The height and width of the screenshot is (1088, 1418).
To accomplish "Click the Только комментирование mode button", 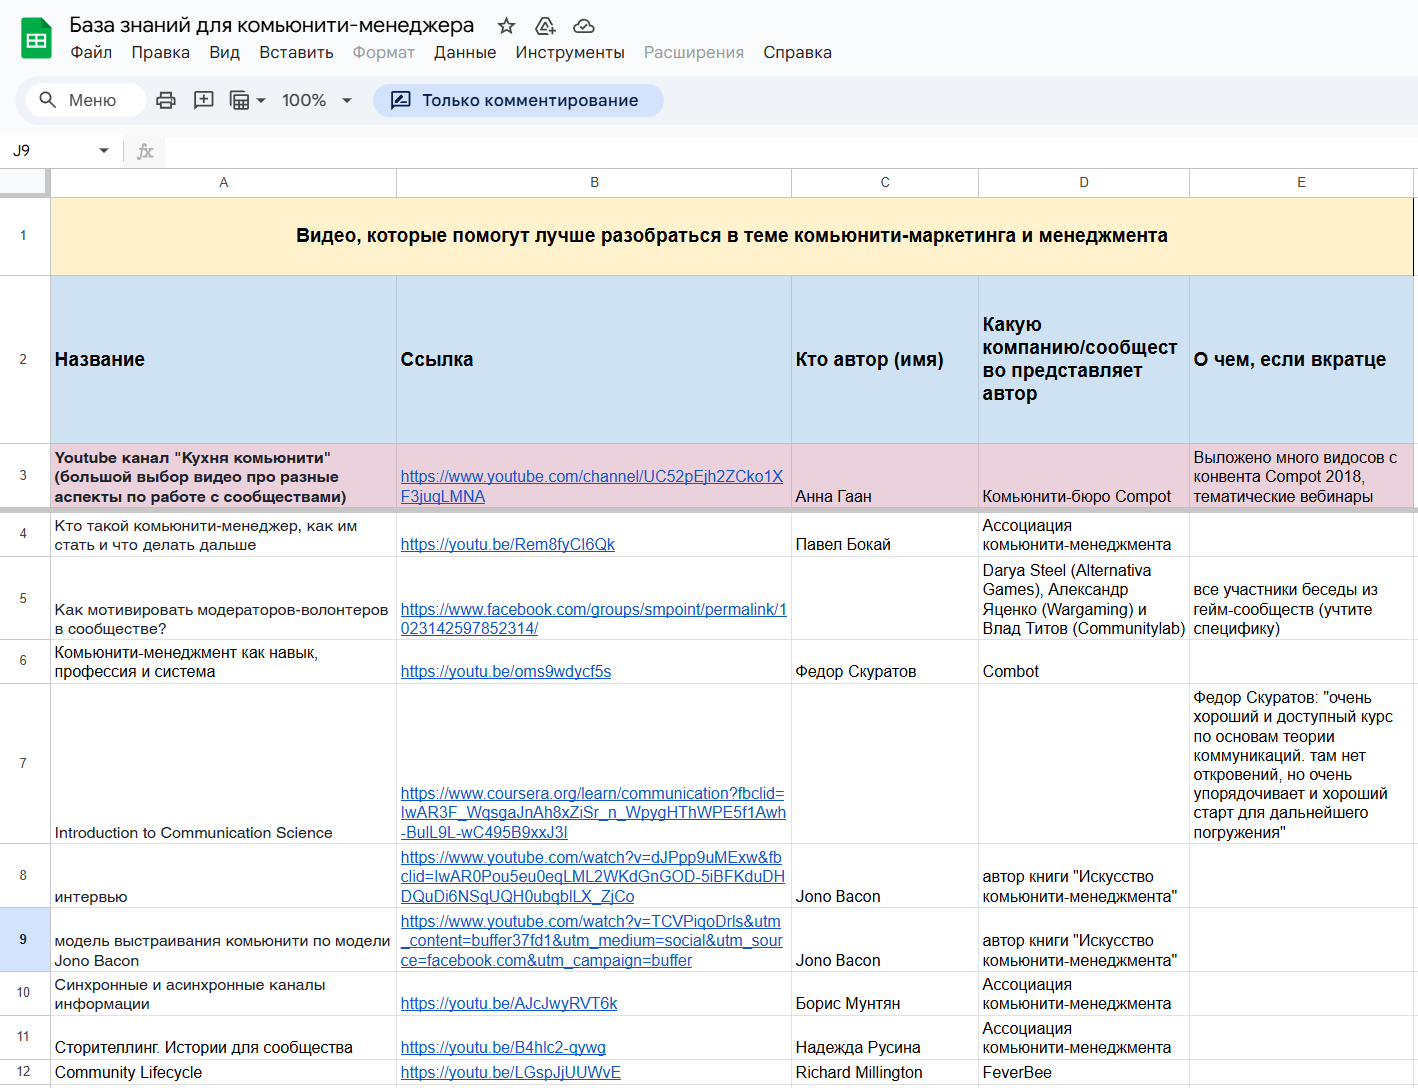I will (518, 100).
